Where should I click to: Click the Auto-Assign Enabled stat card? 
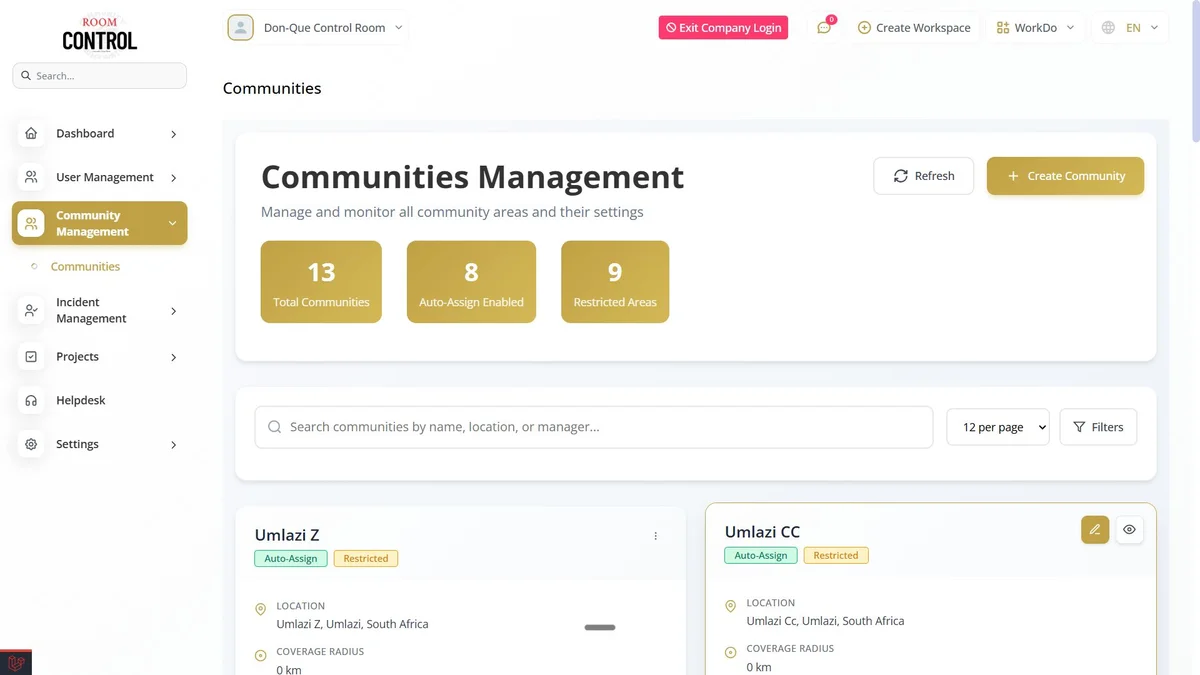(471, 282)
